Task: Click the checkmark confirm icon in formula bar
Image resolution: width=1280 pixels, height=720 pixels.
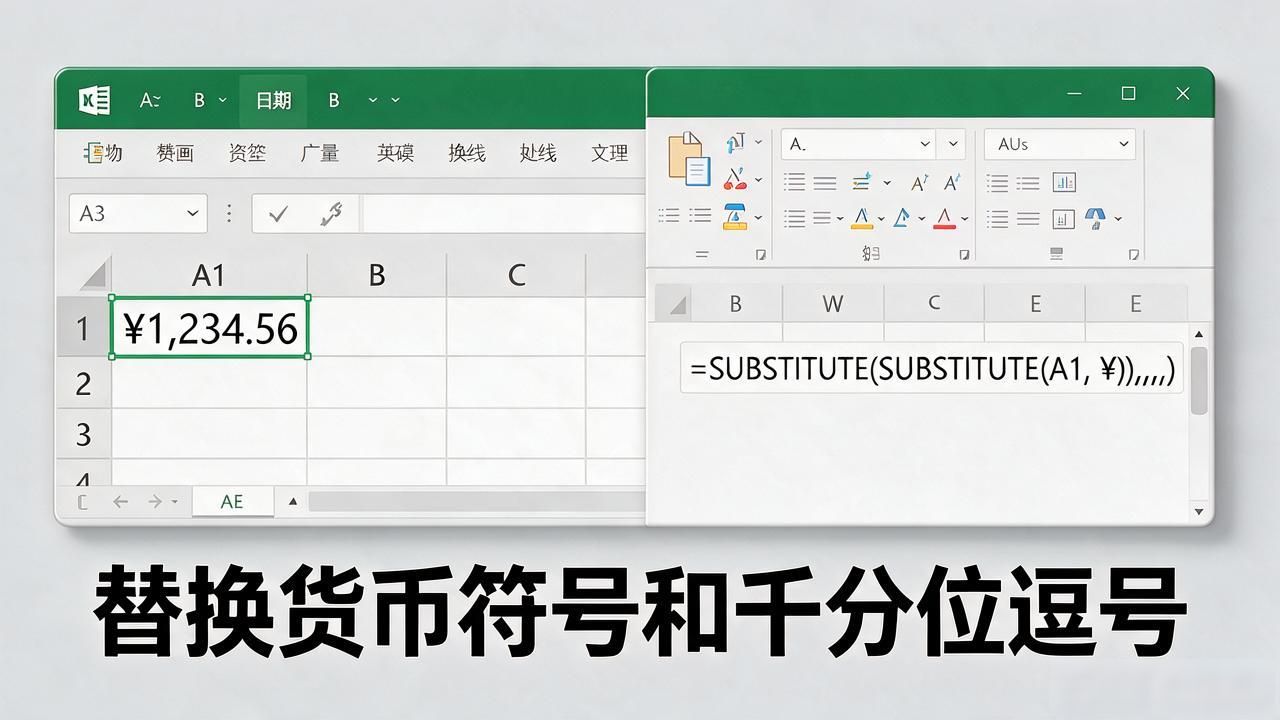Action: pos(279,213)
